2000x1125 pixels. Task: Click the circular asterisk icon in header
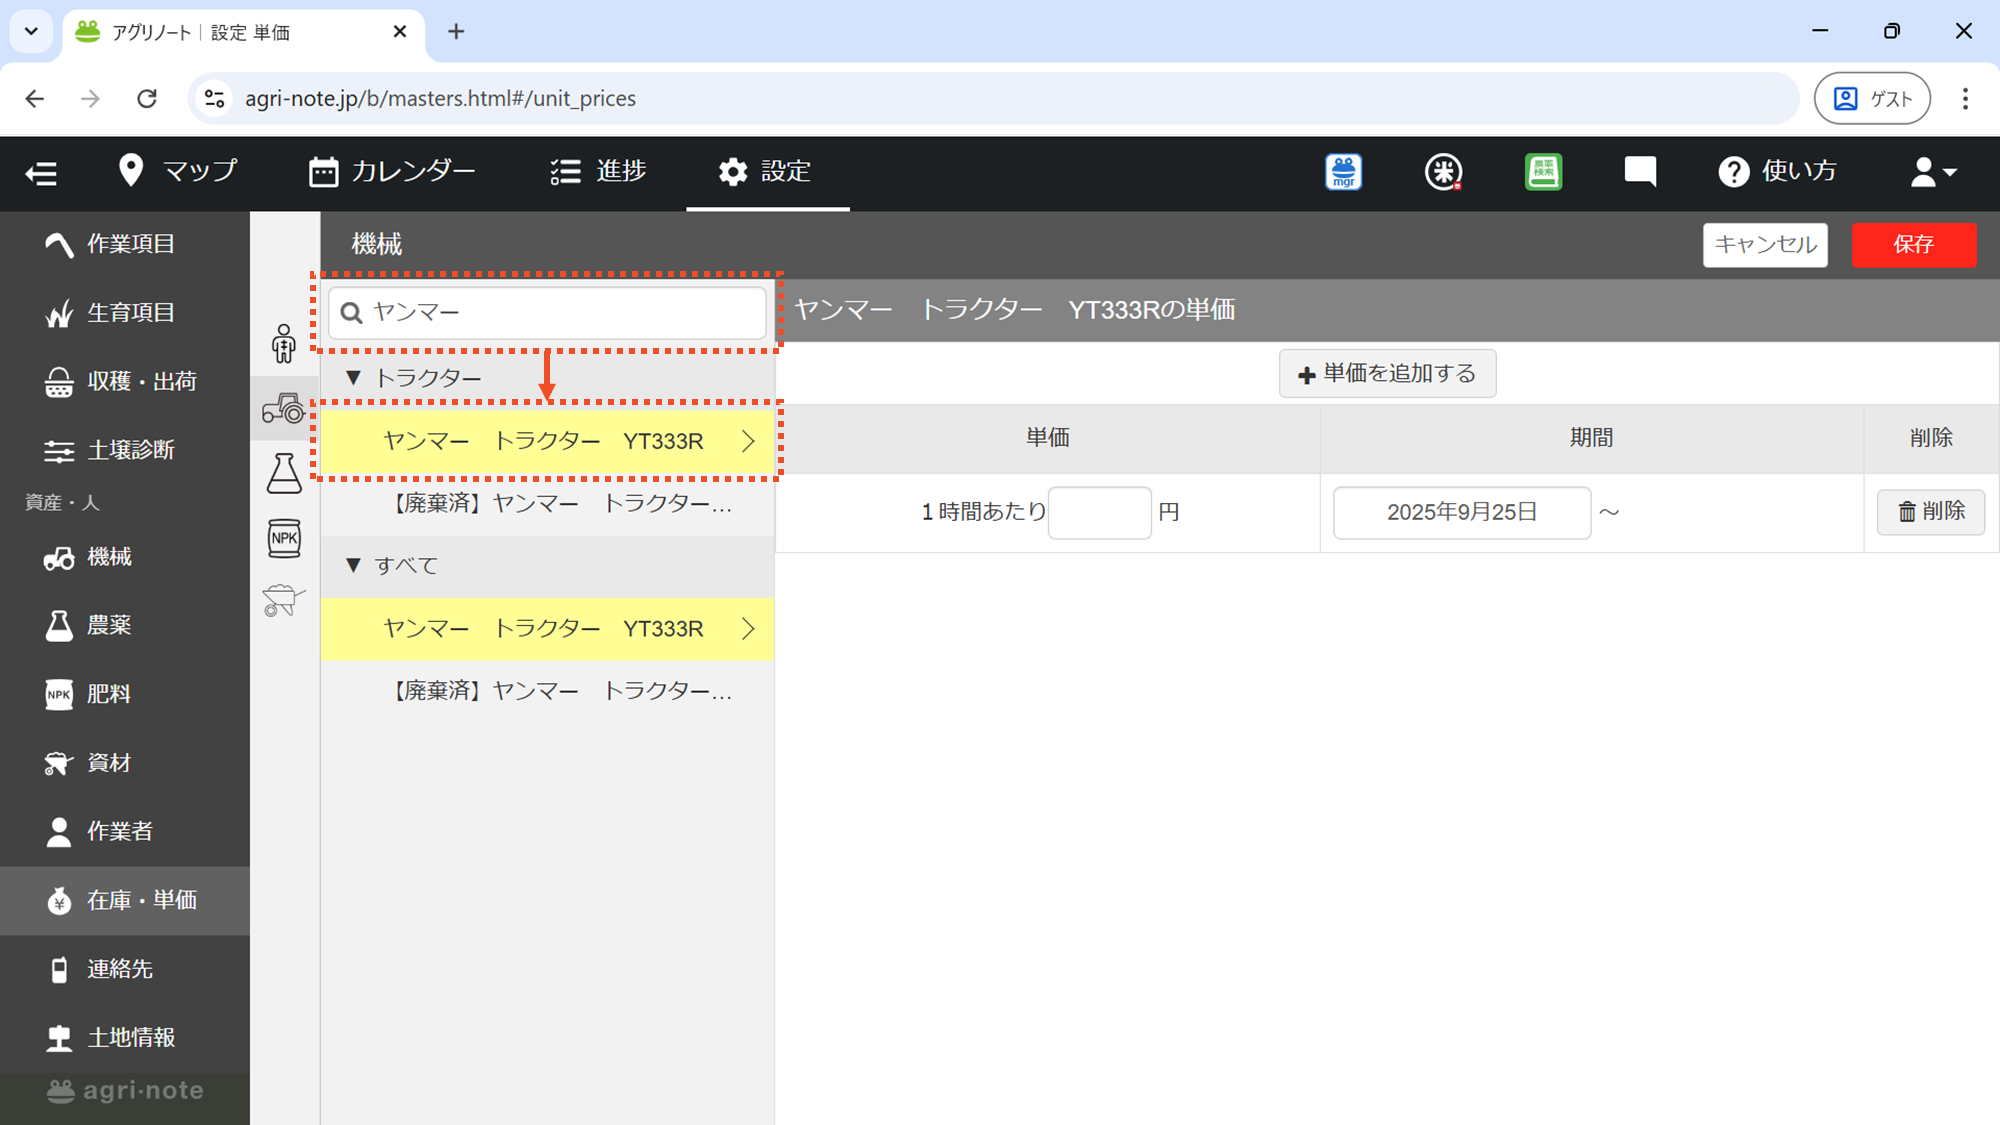click(1443, 172)
